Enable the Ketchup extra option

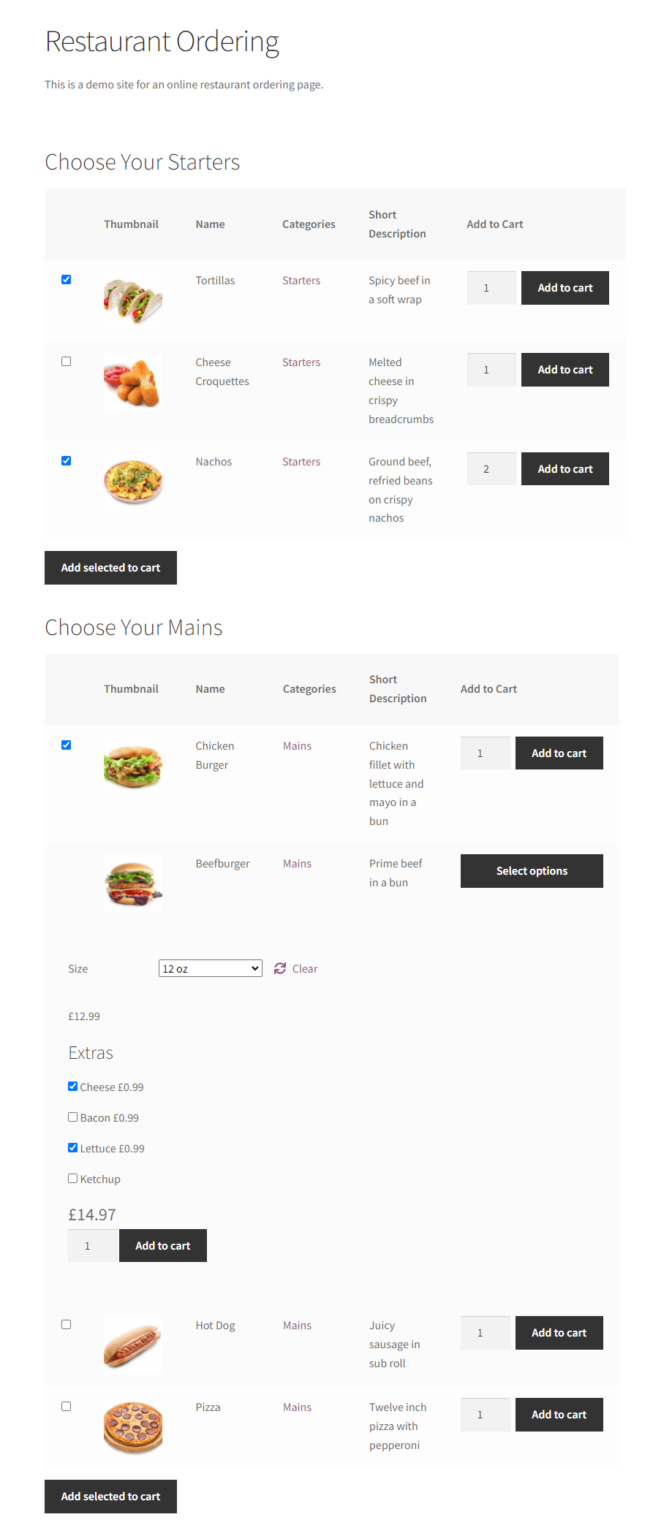tap(71, 1178)
